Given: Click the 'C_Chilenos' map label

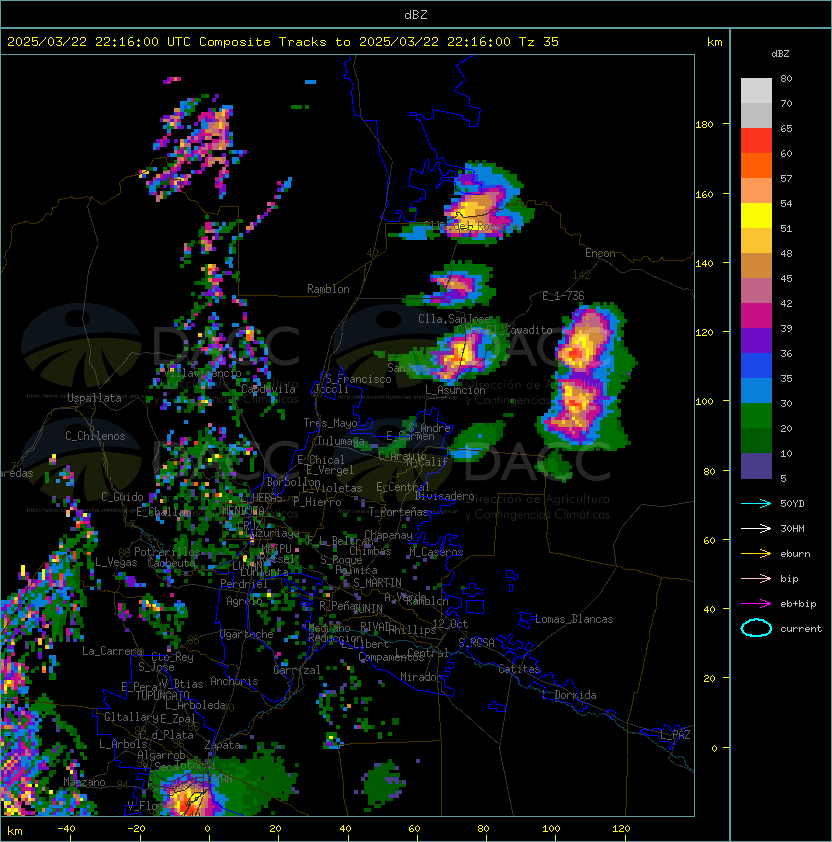Looking at the screenshot, I should [x=95, y=436].
